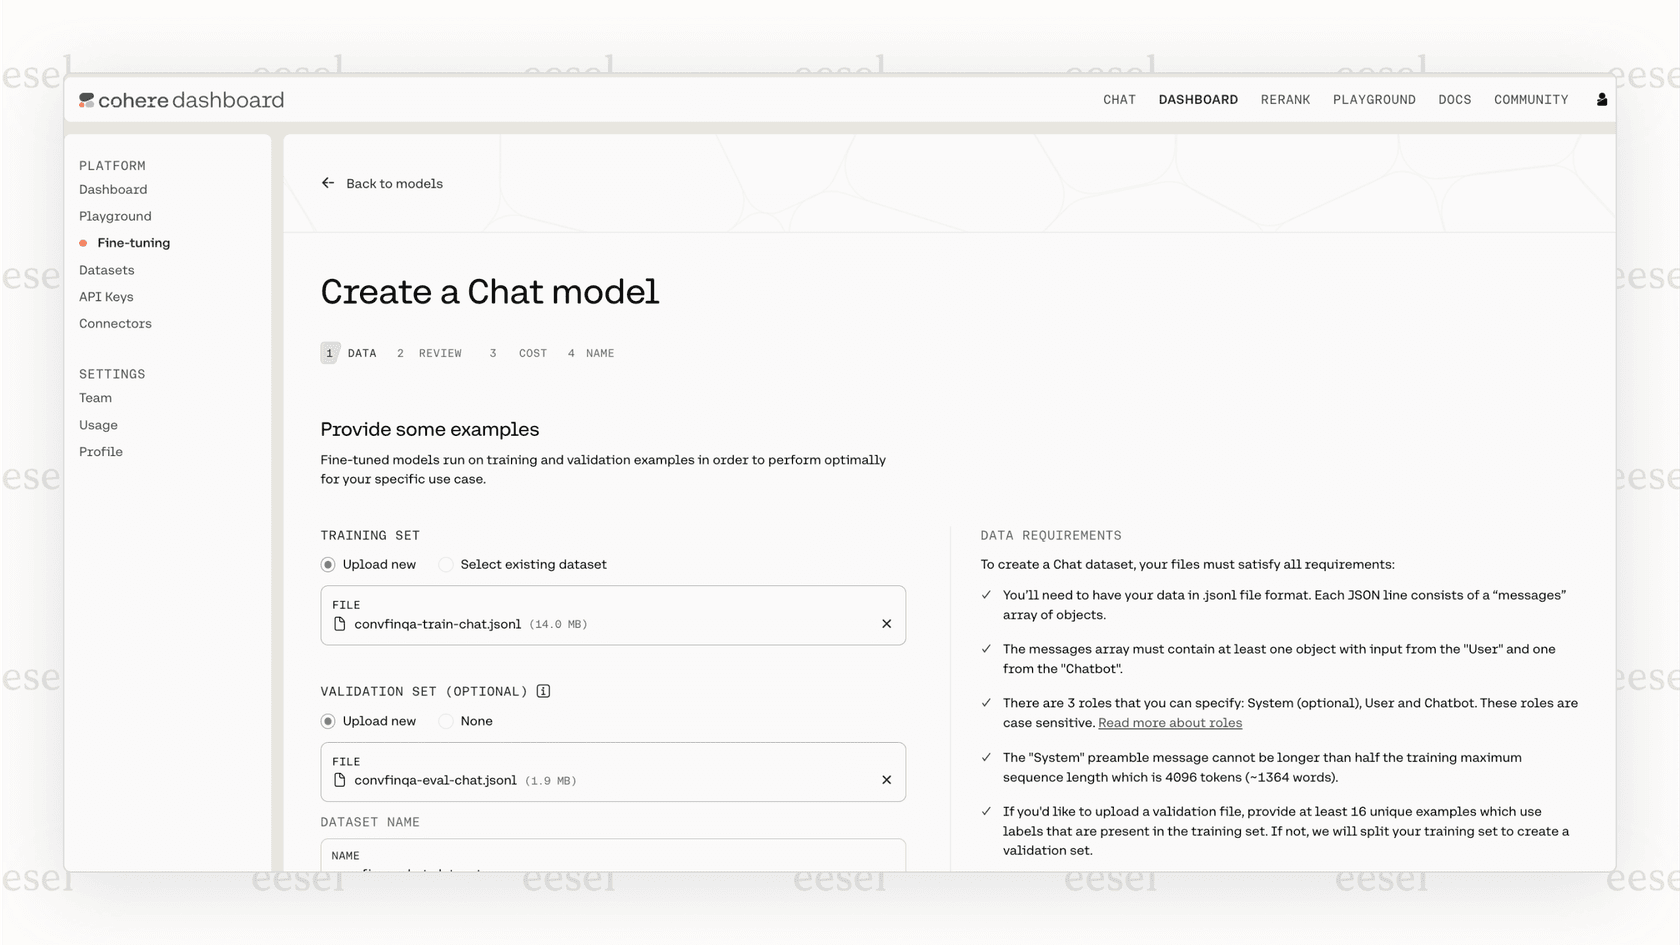Jump to step 3 COST
Image resolution: width=1680 pixels, height=945 pixels.
(x=520, y=353)
